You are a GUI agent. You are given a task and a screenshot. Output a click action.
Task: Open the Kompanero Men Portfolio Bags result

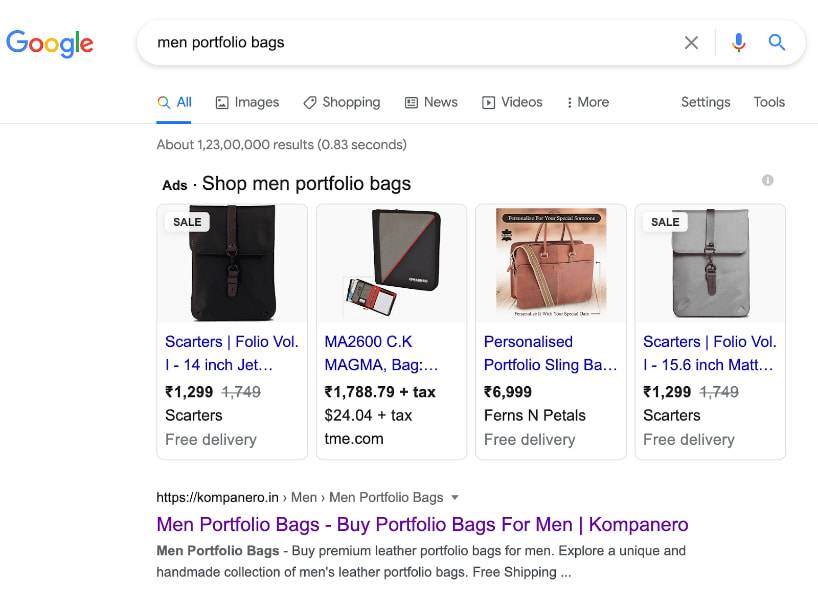pyautogui.click(x=422, y=524)
